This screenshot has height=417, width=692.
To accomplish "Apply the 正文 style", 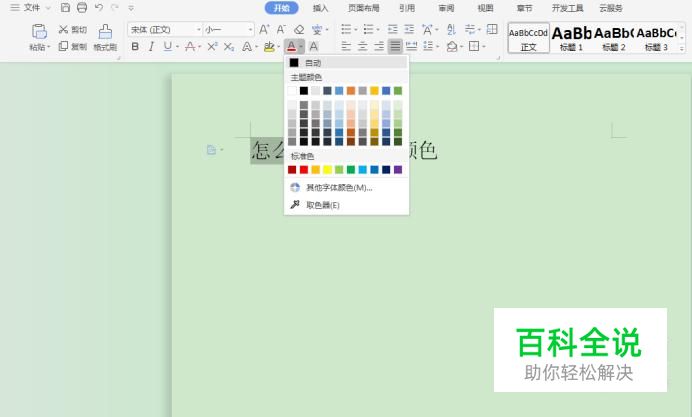I will pyautogui.click(x=528, y=38).
